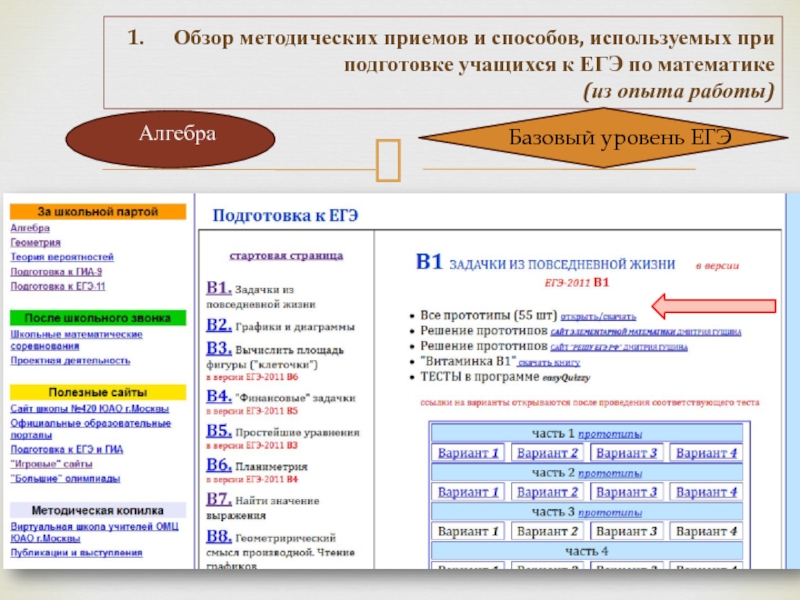Open the "Большие" олимпиады link
800x600 pixels.
[65, 479]
